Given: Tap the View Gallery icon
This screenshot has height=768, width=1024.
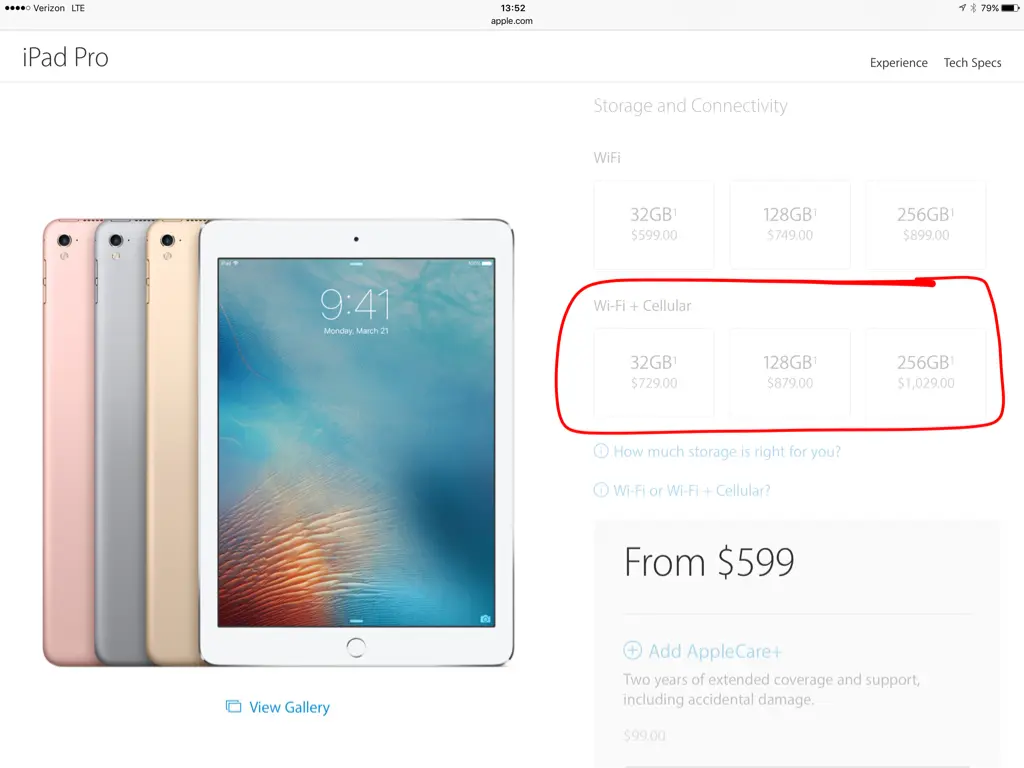Looking at the screenshot, I should (233, 707).
